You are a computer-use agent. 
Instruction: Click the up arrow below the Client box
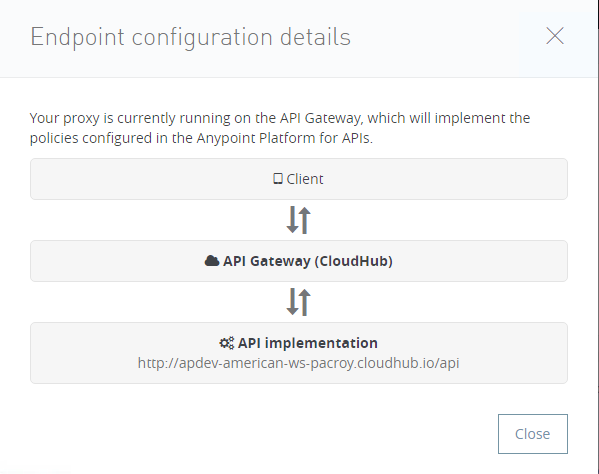(304, 220)
